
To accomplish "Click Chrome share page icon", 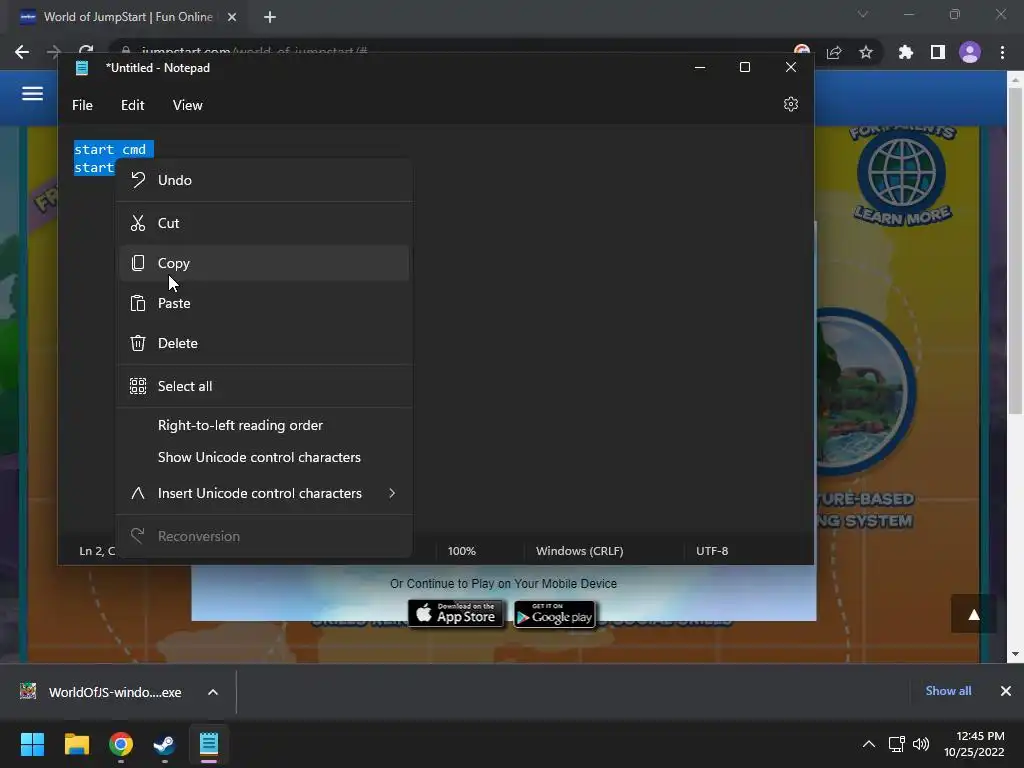I will click(834, 52).
